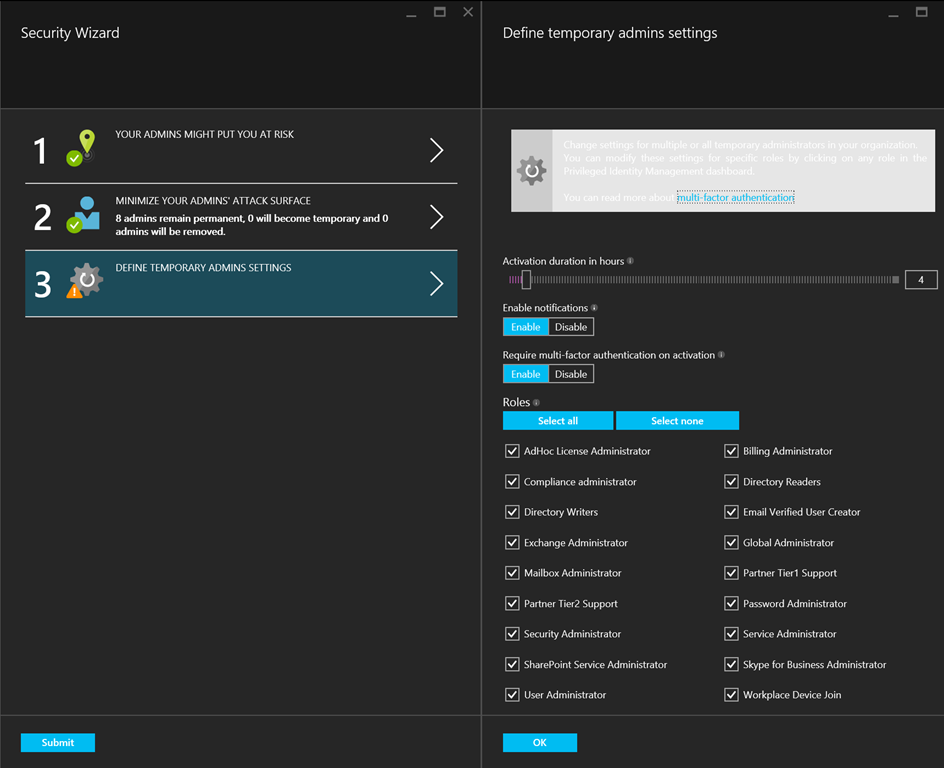Toggle the Security Administrator checkbox
Image resolution: width=944 pixels, height=768 pixels.
[512, 634]
